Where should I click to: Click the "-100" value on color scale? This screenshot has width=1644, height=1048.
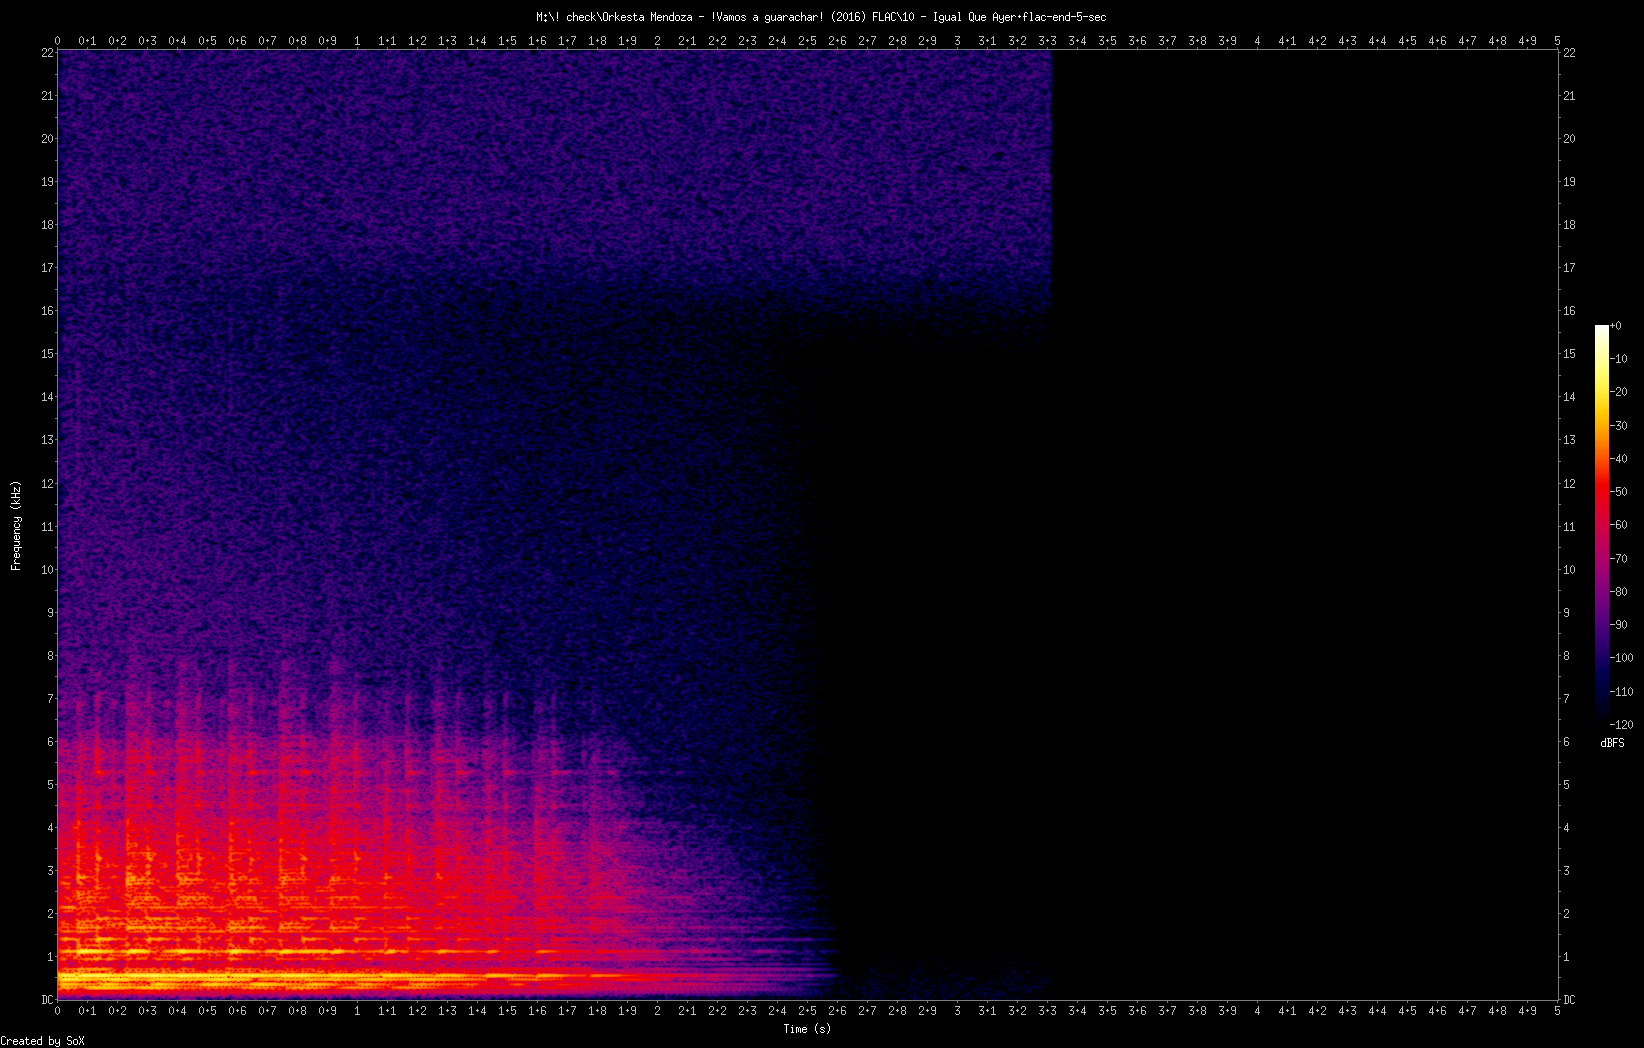point(1622,658)
